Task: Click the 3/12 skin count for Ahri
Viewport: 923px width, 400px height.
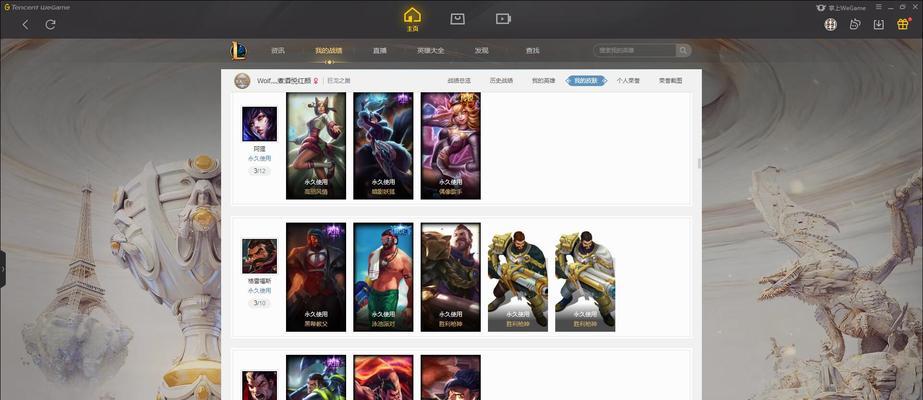Action: click(x=260, y=171)
